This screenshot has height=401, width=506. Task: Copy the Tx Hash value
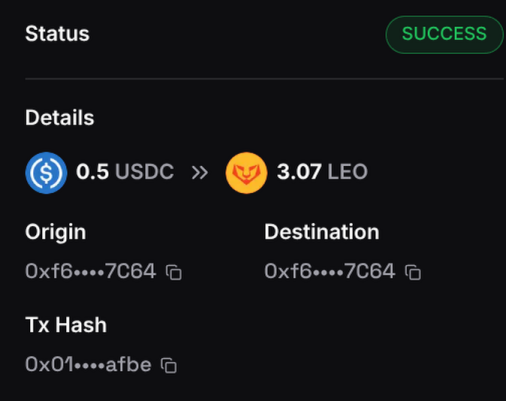point(169,365)
